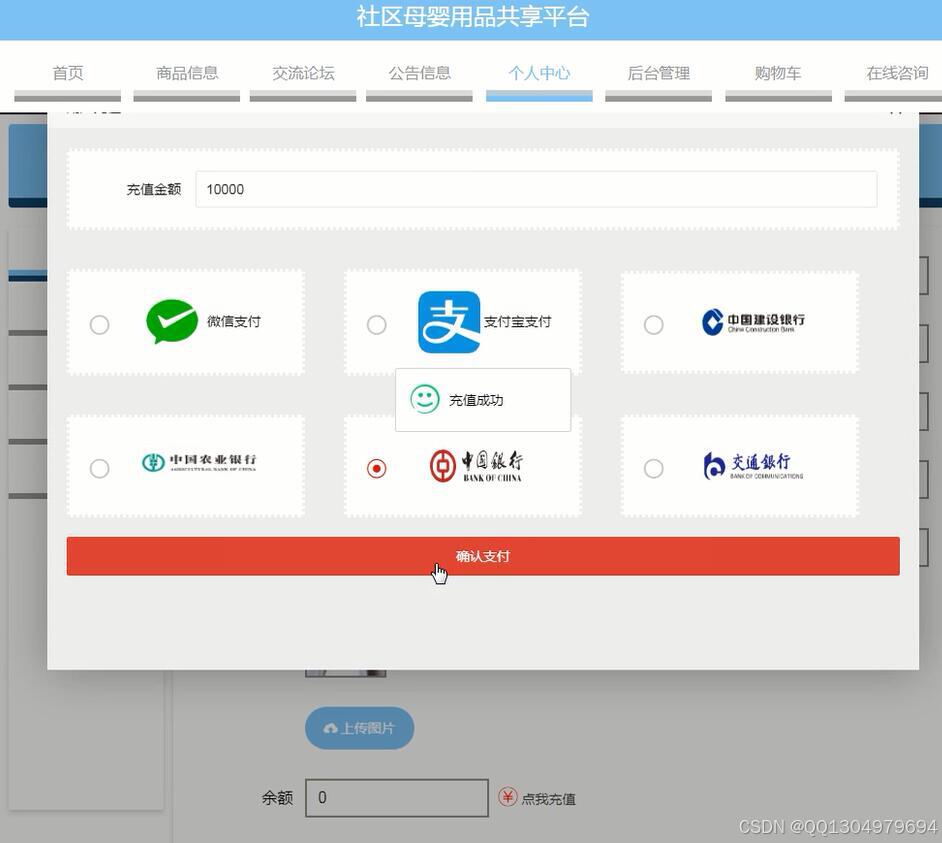Select the 中国银行 radio button

pos(377,468)
